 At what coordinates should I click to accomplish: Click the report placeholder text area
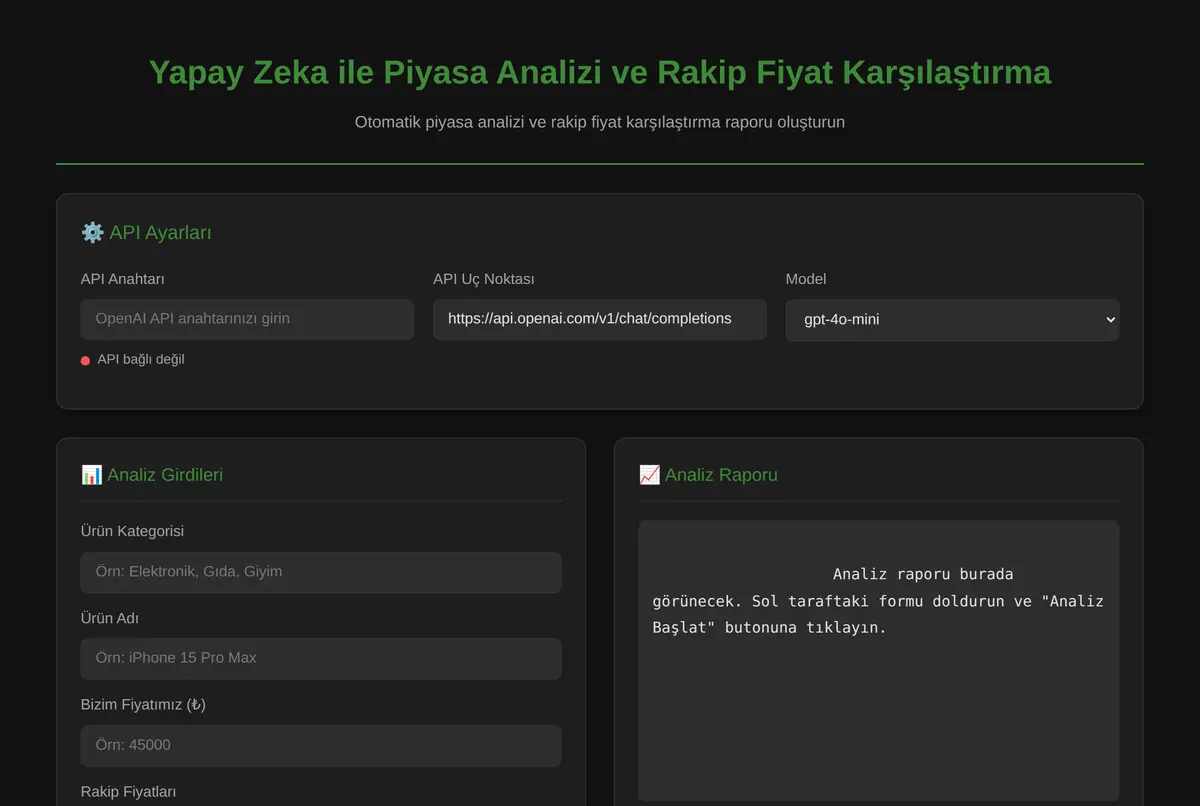[x=879, y=660]
